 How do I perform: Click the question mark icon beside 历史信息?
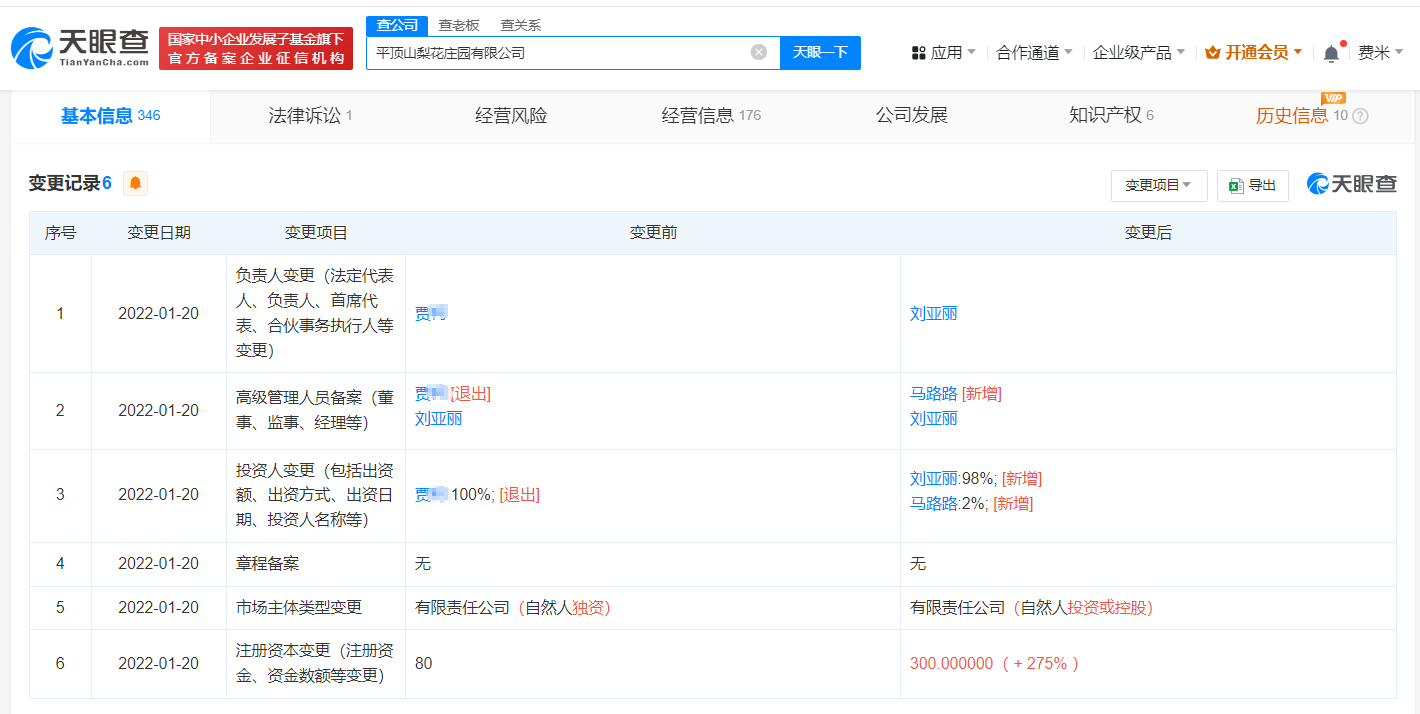coord(1361,115)
